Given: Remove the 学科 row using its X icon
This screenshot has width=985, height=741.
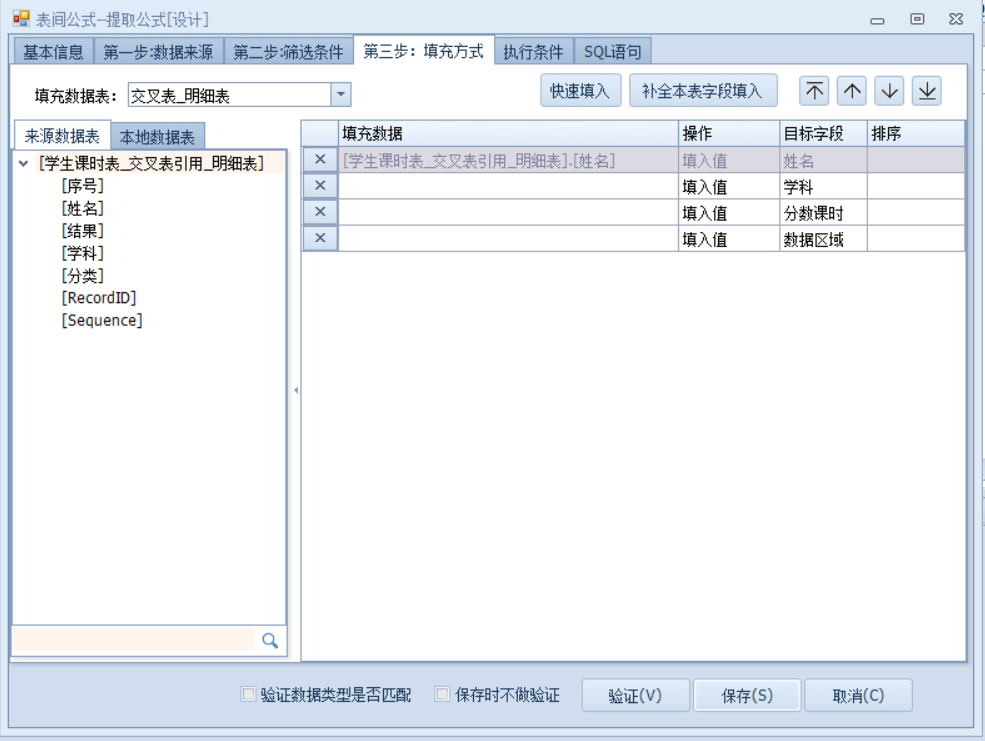Looking at the screenshot, I should tap(320, 186).
